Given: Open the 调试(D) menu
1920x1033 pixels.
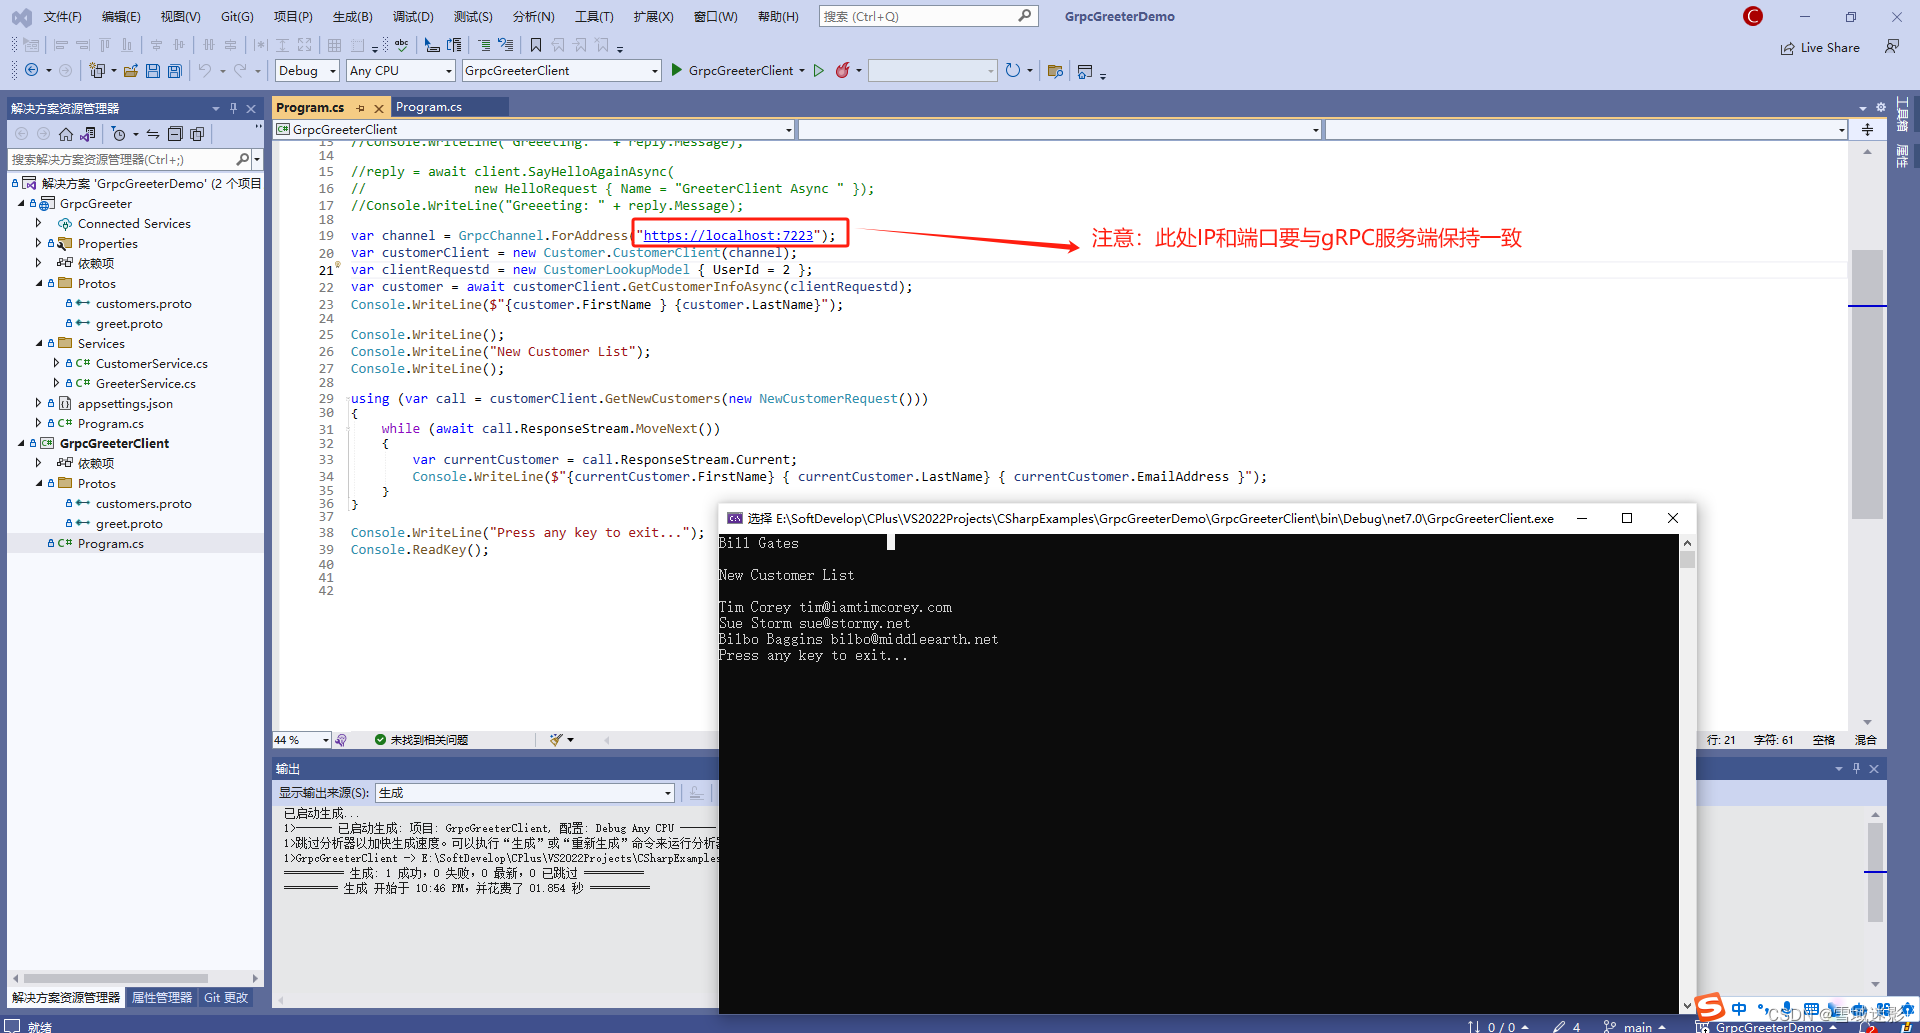Looking at the screenshot, I should coord(413,16).
